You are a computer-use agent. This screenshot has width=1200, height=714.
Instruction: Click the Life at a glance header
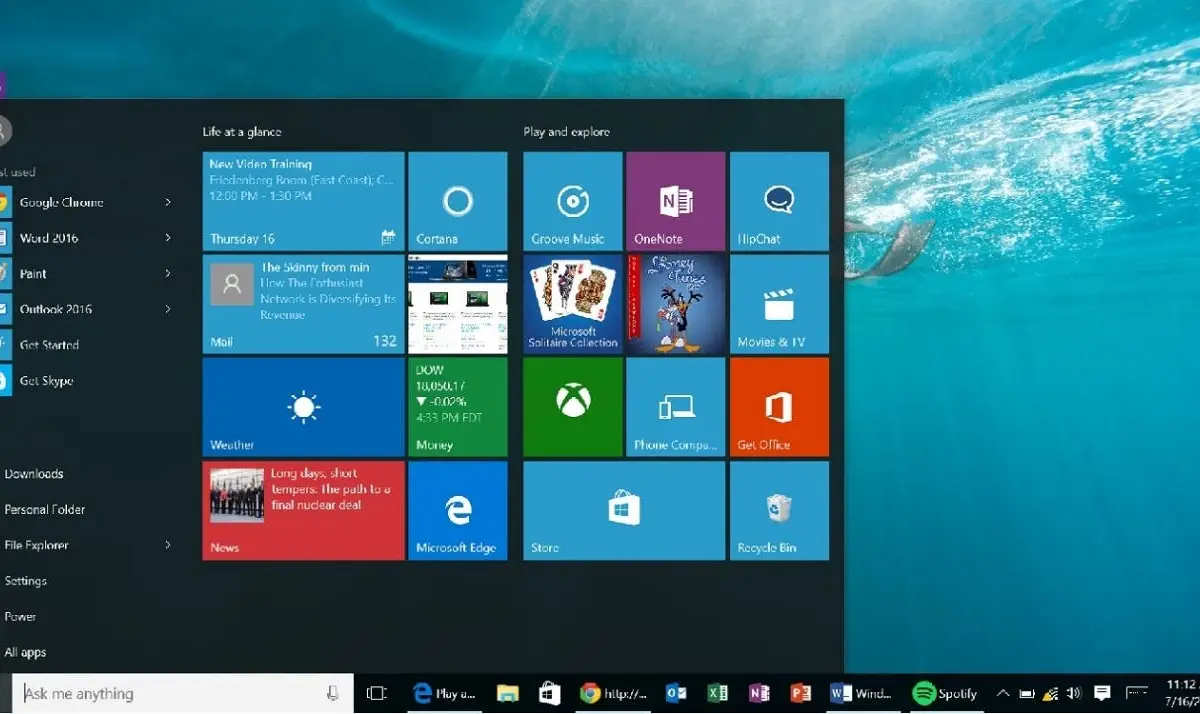click(242, 132)
